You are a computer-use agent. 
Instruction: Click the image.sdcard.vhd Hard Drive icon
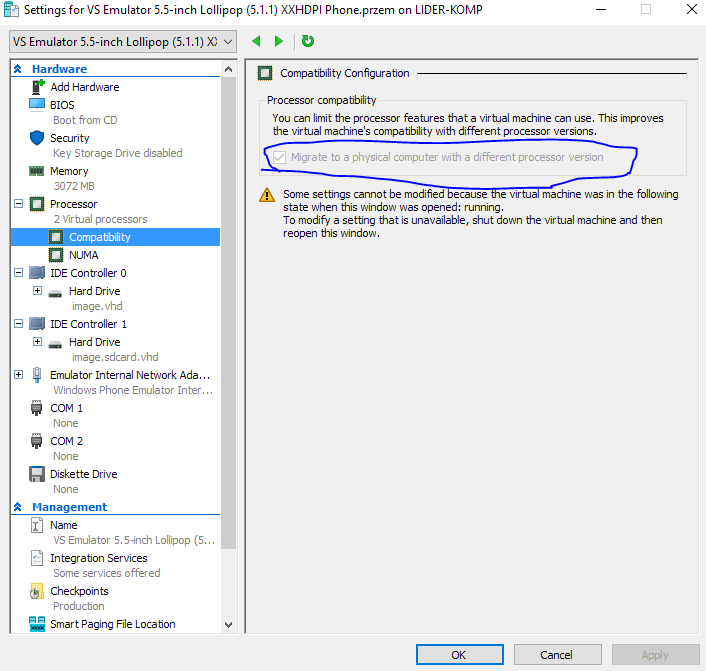pyautogui.click(x=55, y=345)
